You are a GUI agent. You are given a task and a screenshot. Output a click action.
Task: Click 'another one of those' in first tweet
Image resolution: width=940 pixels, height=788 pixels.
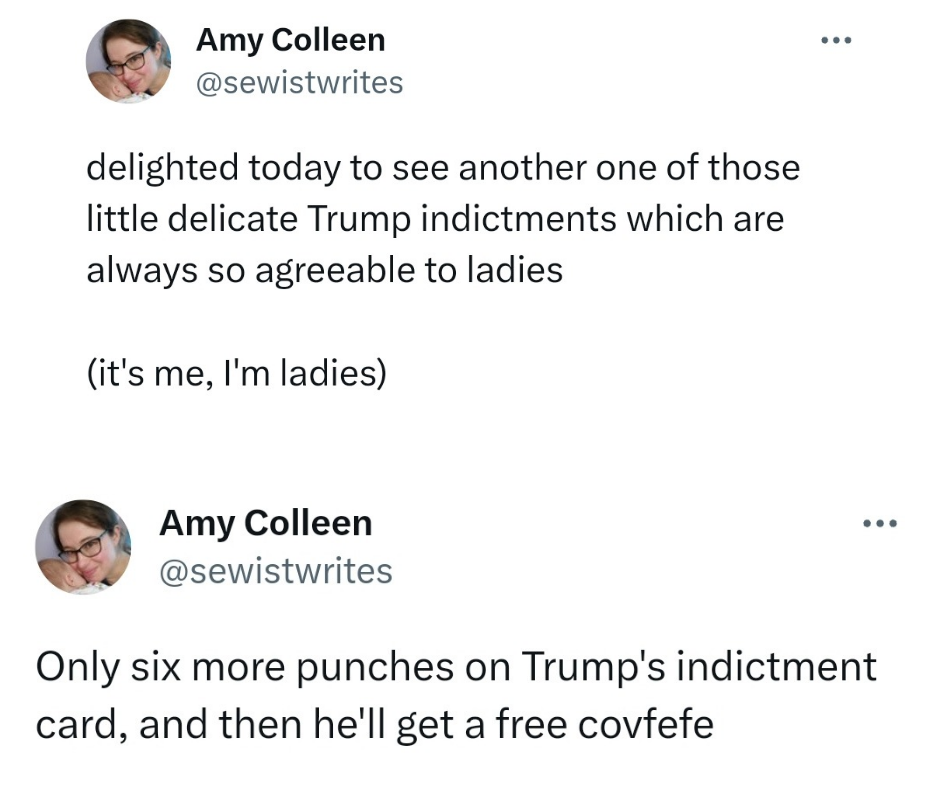629,167
